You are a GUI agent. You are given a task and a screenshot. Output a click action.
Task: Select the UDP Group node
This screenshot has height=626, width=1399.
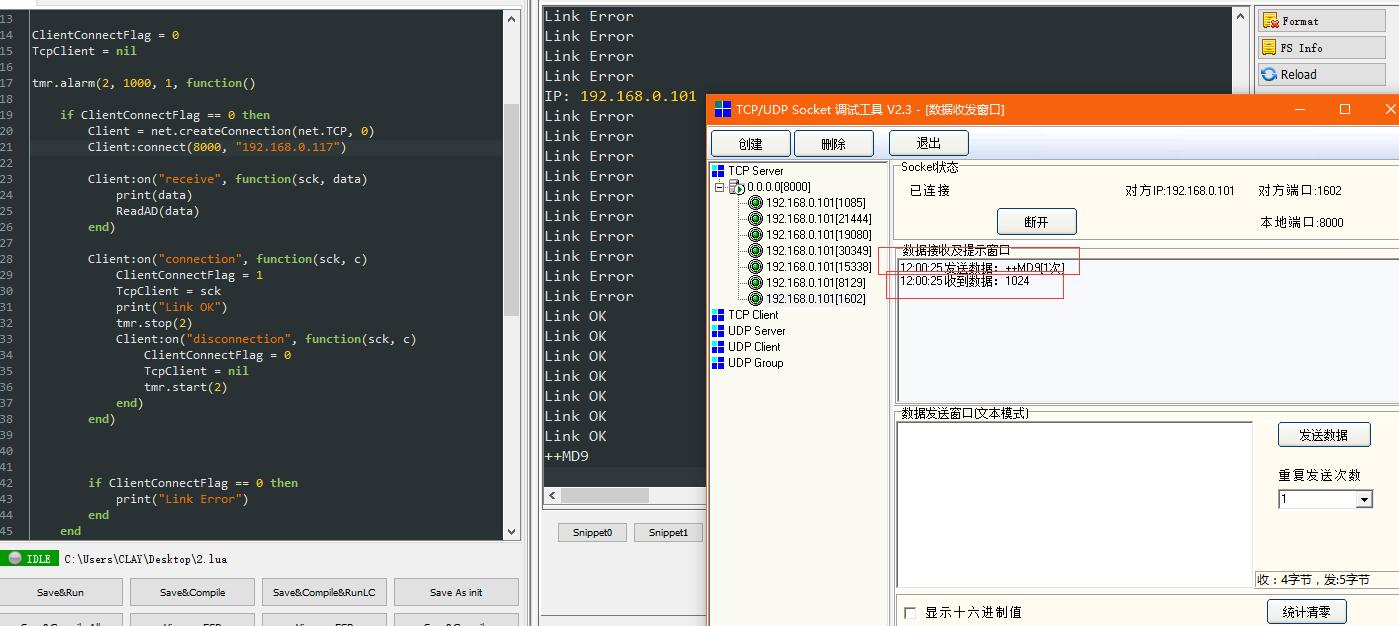click(x=755, y=363)
